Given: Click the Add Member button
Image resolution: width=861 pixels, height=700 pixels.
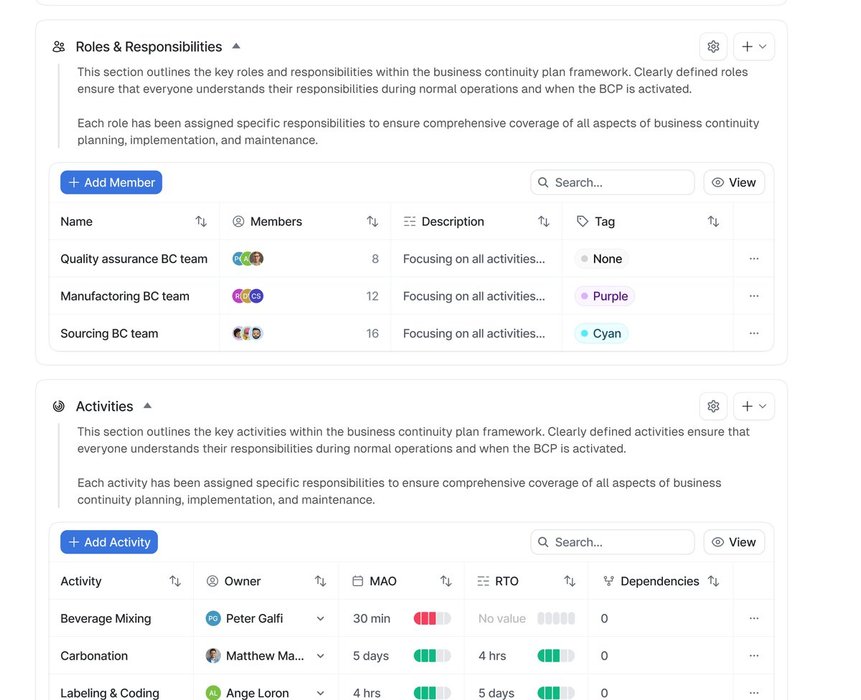Looking at the screenshot, I should [111, 182].
